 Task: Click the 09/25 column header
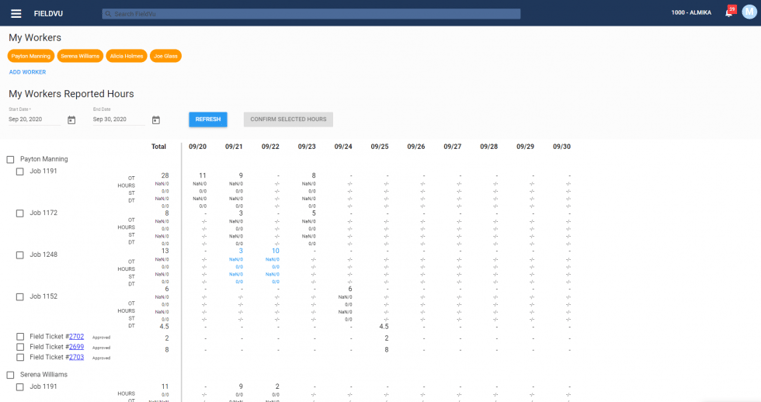click(380, 147)
